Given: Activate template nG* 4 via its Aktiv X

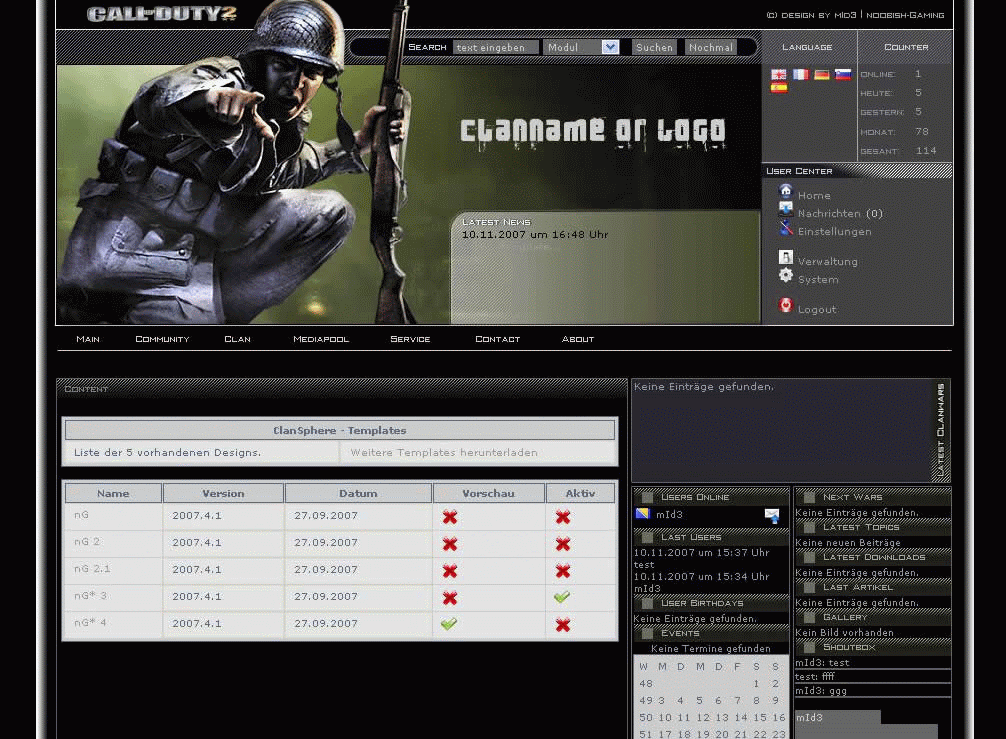Looking at the screenshot, I should [563, 625].
